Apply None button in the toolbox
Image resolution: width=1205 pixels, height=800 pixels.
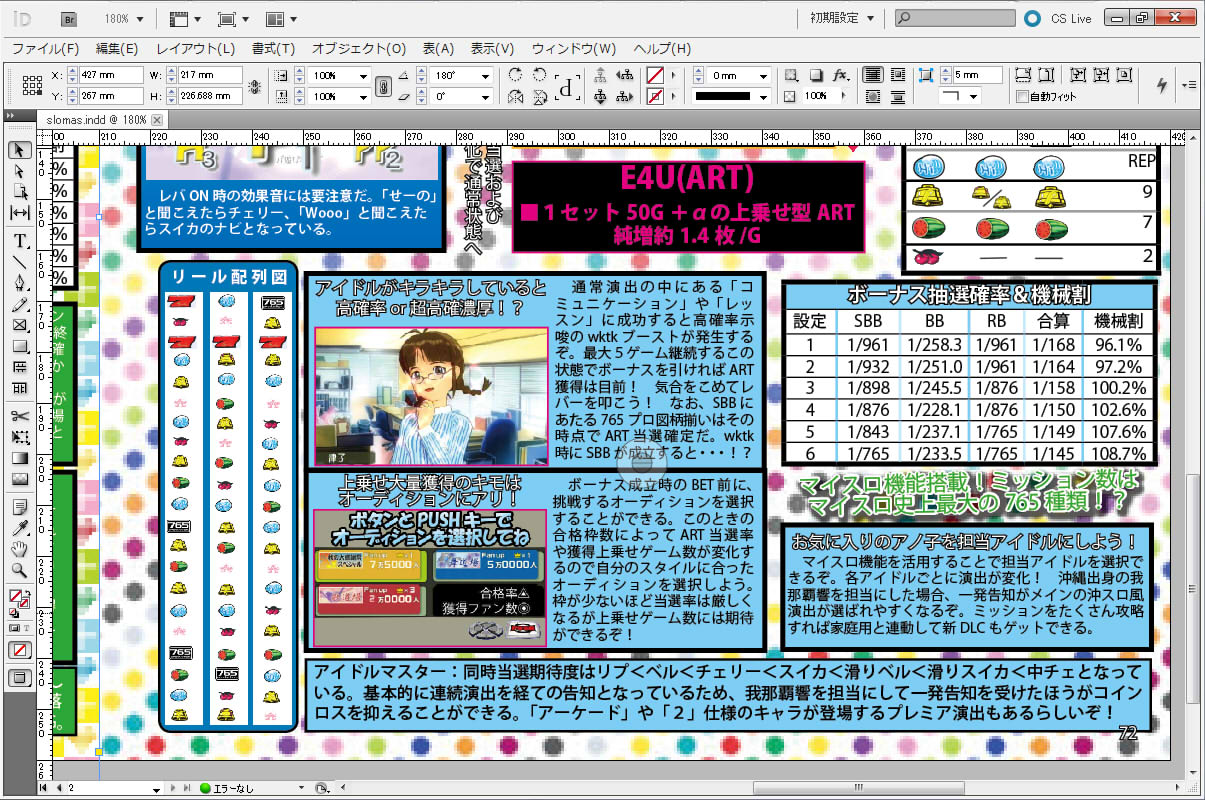pos(19,649)
